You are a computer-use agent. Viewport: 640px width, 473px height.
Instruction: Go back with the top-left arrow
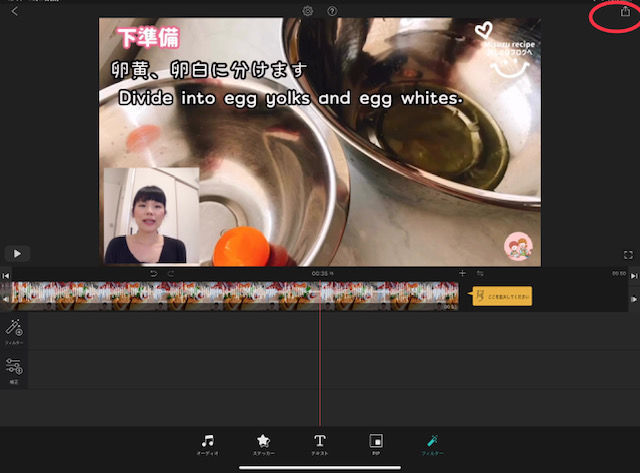tap(14, 11)
